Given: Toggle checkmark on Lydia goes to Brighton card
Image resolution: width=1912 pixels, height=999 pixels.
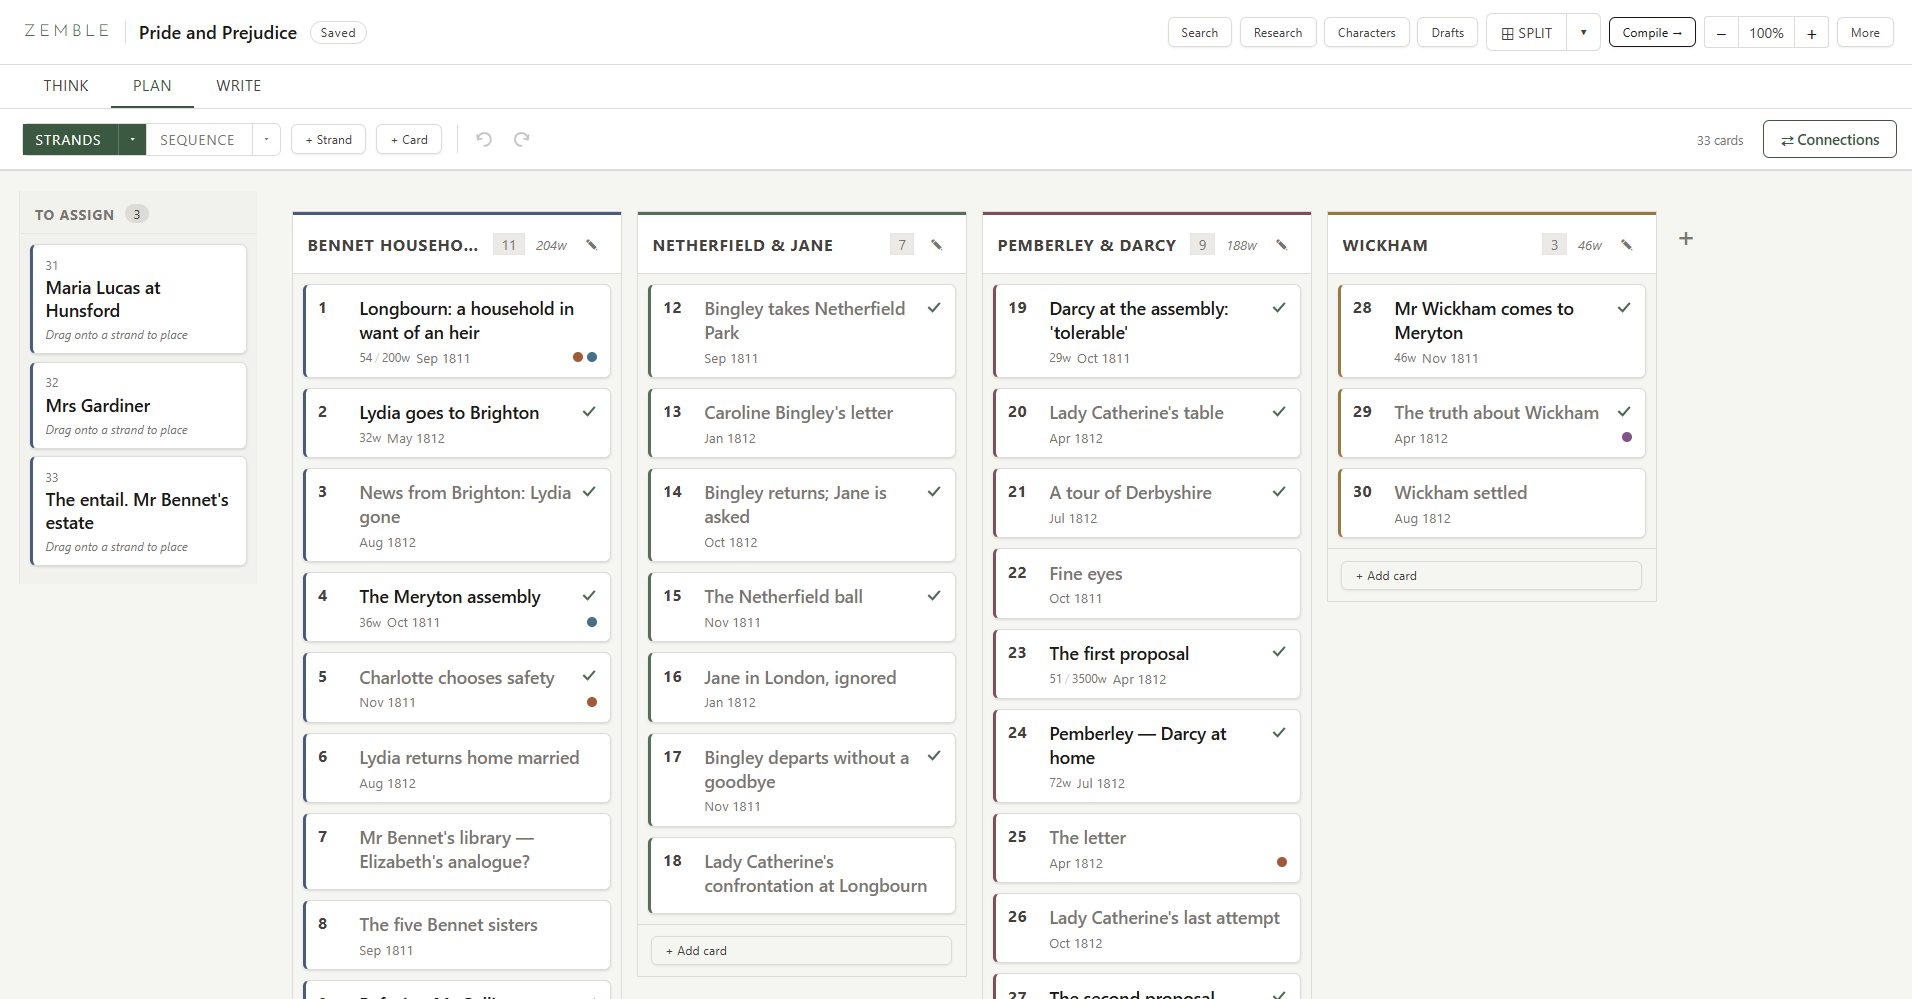Looking at the screenshot, I should click(589, 412).
